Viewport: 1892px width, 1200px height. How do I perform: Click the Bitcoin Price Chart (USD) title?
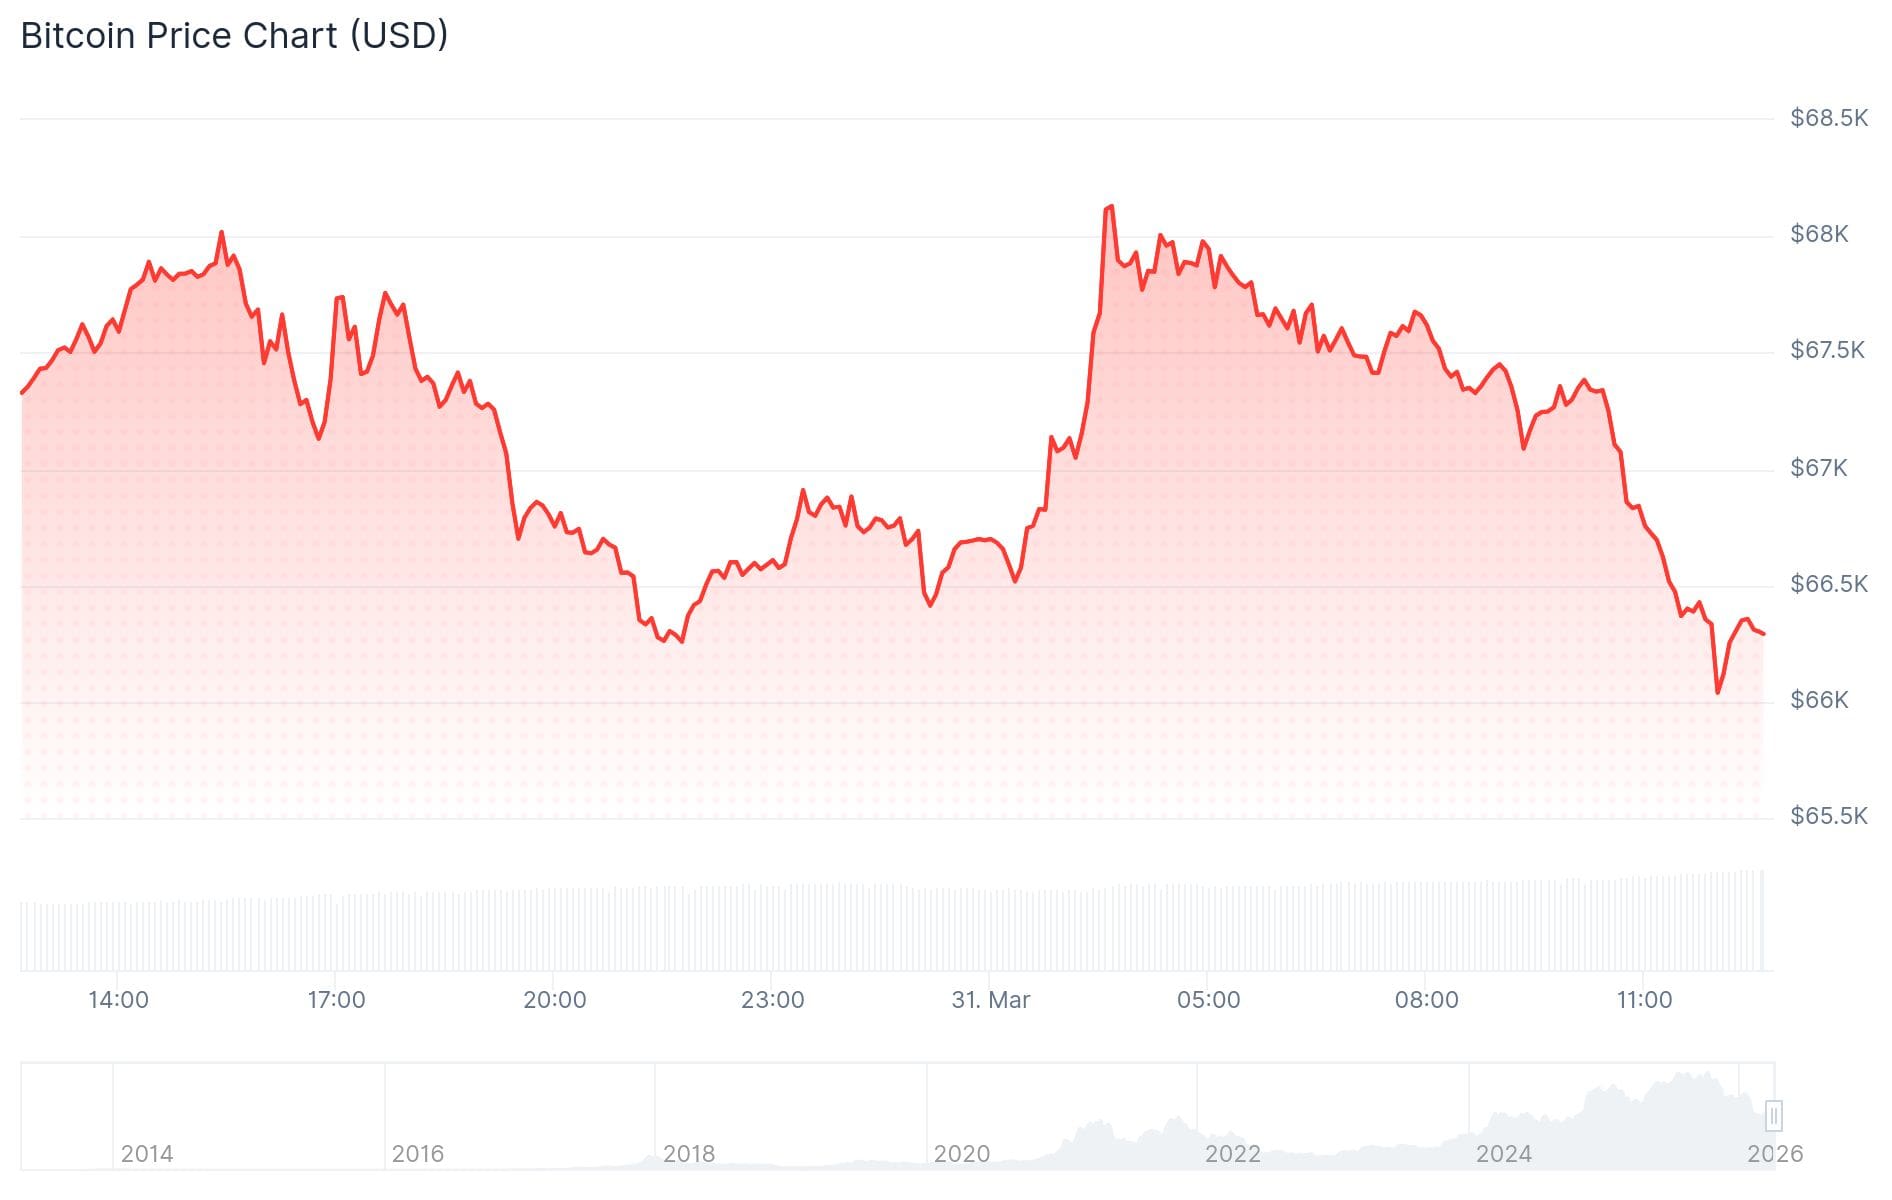(234, 36)
